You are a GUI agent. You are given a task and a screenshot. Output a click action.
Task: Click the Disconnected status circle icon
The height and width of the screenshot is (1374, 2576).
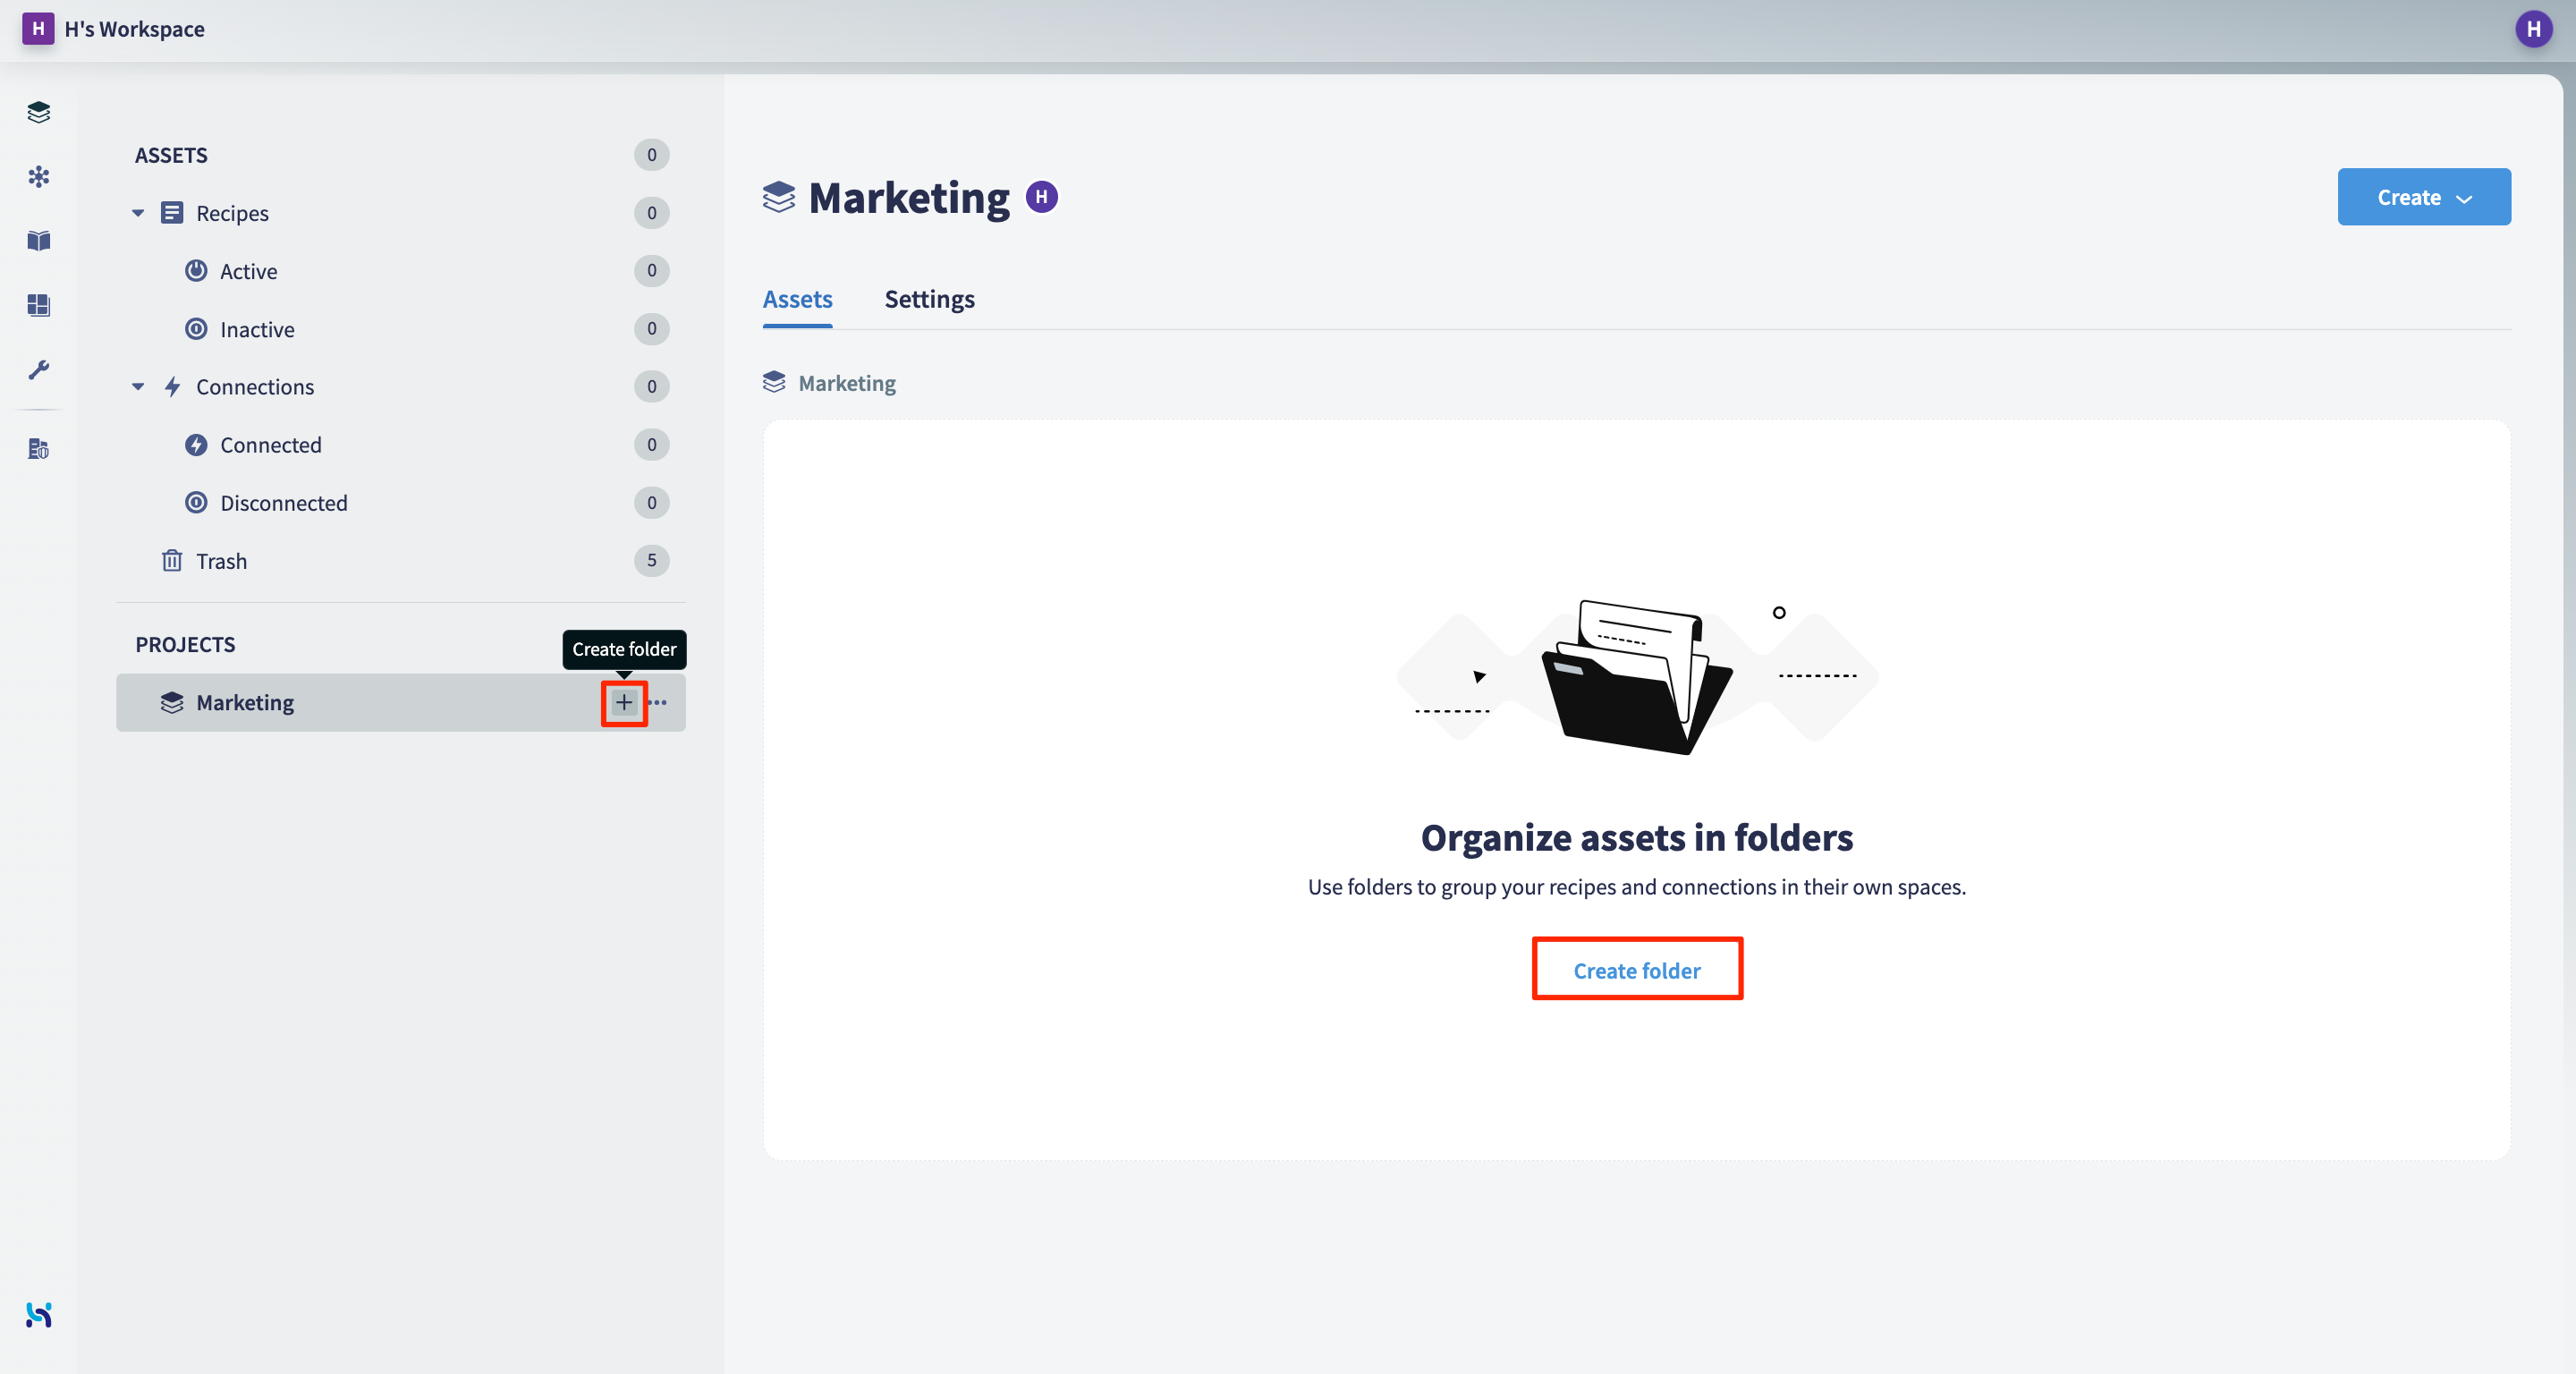(196, 503)
